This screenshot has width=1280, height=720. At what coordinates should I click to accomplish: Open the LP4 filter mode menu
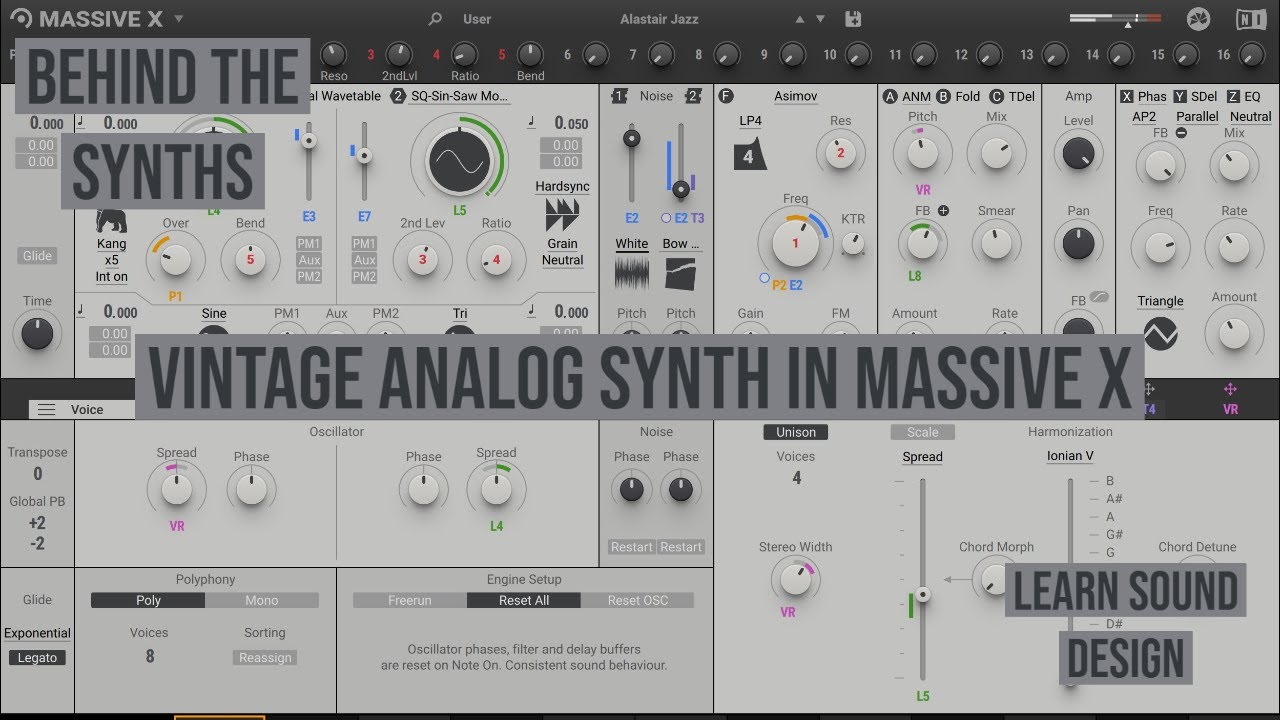[750, 121]
